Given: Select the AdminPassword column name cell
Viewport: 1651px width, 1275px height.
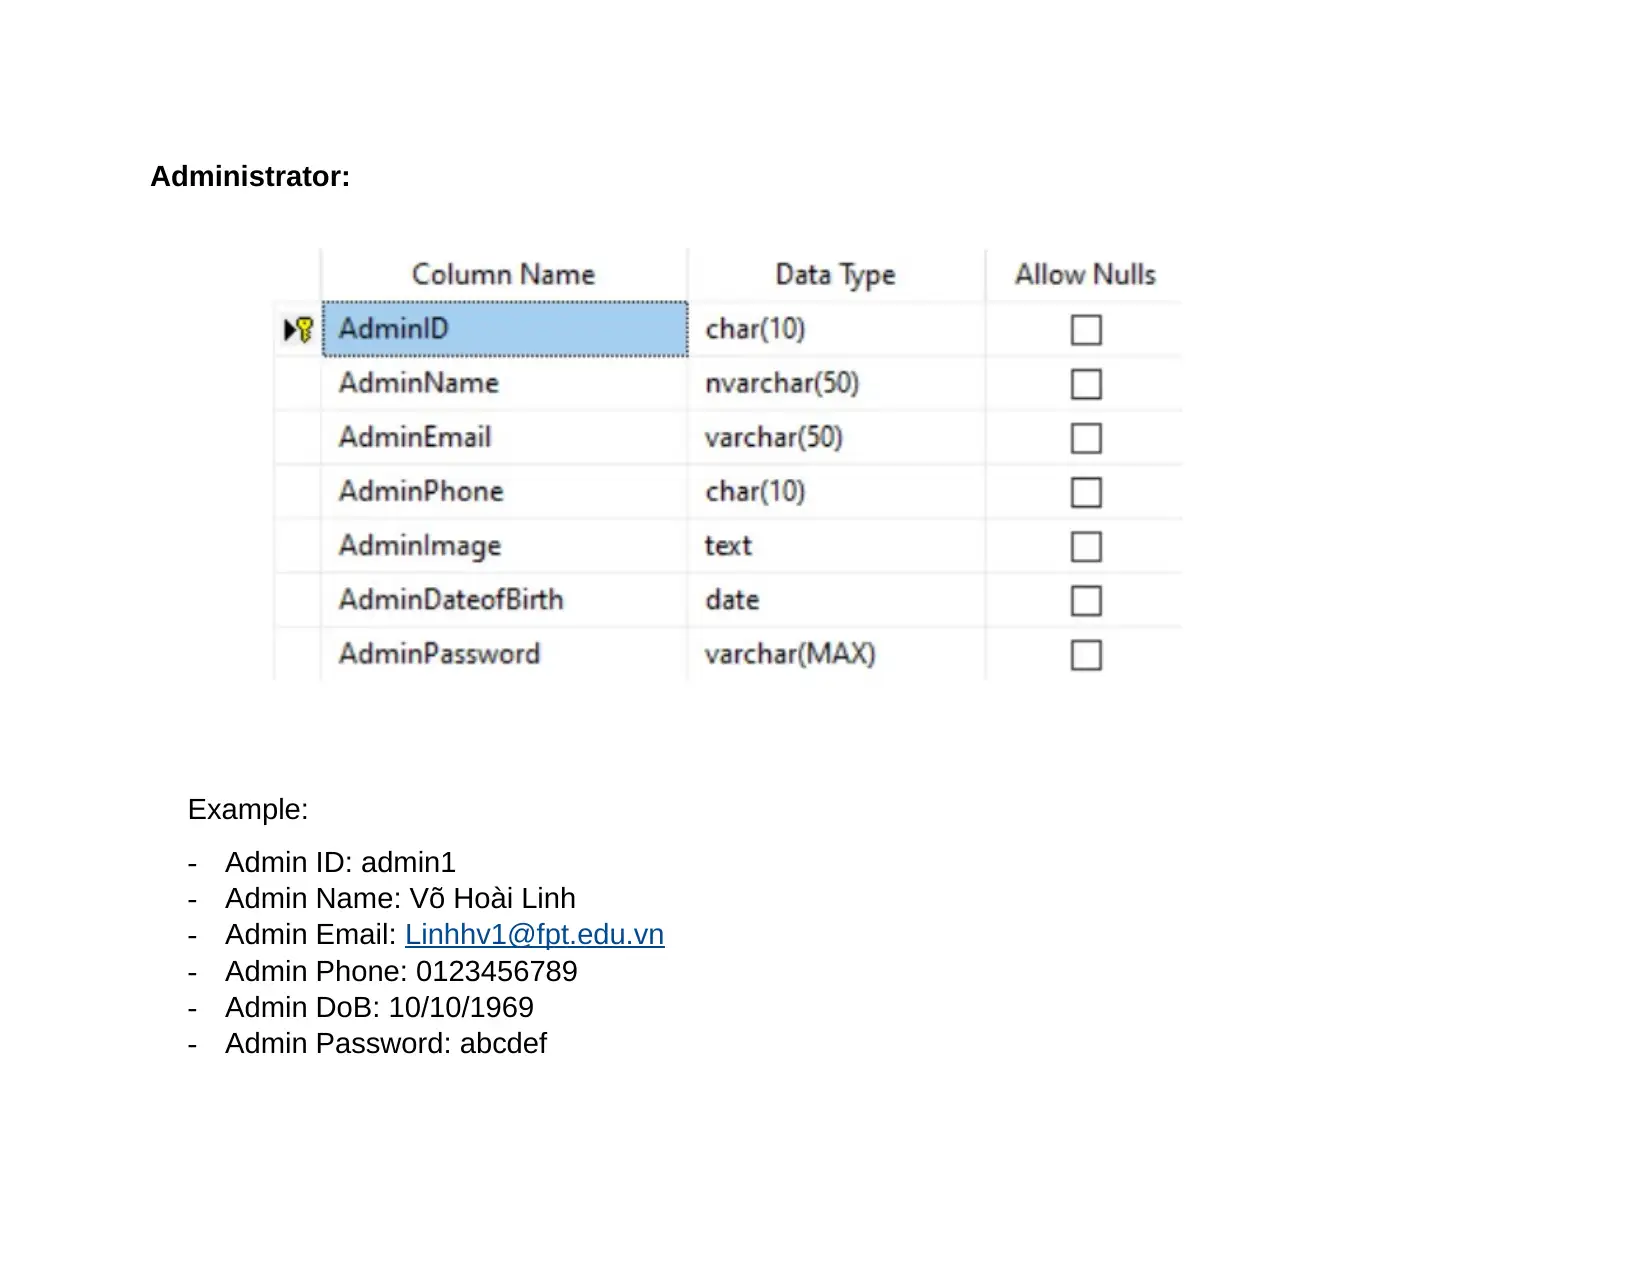Looking at the screenshot, I should [x=505, y=654].
